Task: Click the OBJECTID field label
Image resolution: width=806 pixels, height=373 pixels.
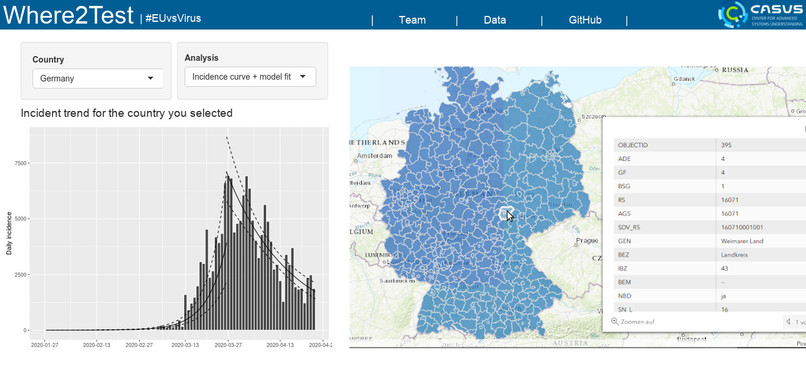Action: pos(632,145)
